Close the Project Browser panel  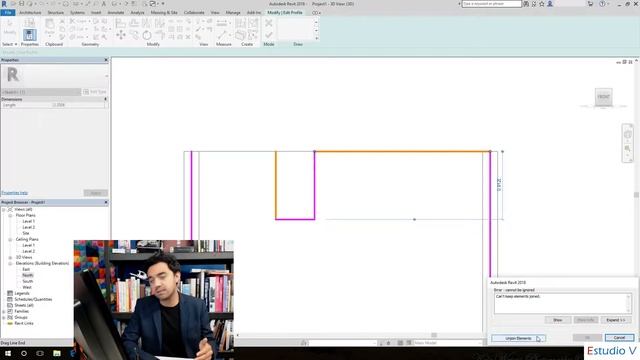tap(106, 202)
